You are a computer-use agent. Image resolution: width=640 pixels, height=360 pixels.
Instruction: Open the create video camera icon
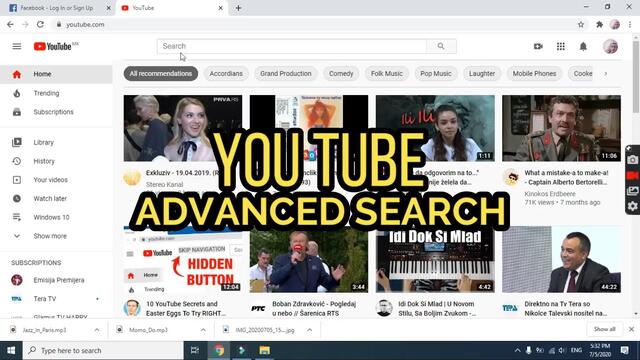tap(538, 47)
